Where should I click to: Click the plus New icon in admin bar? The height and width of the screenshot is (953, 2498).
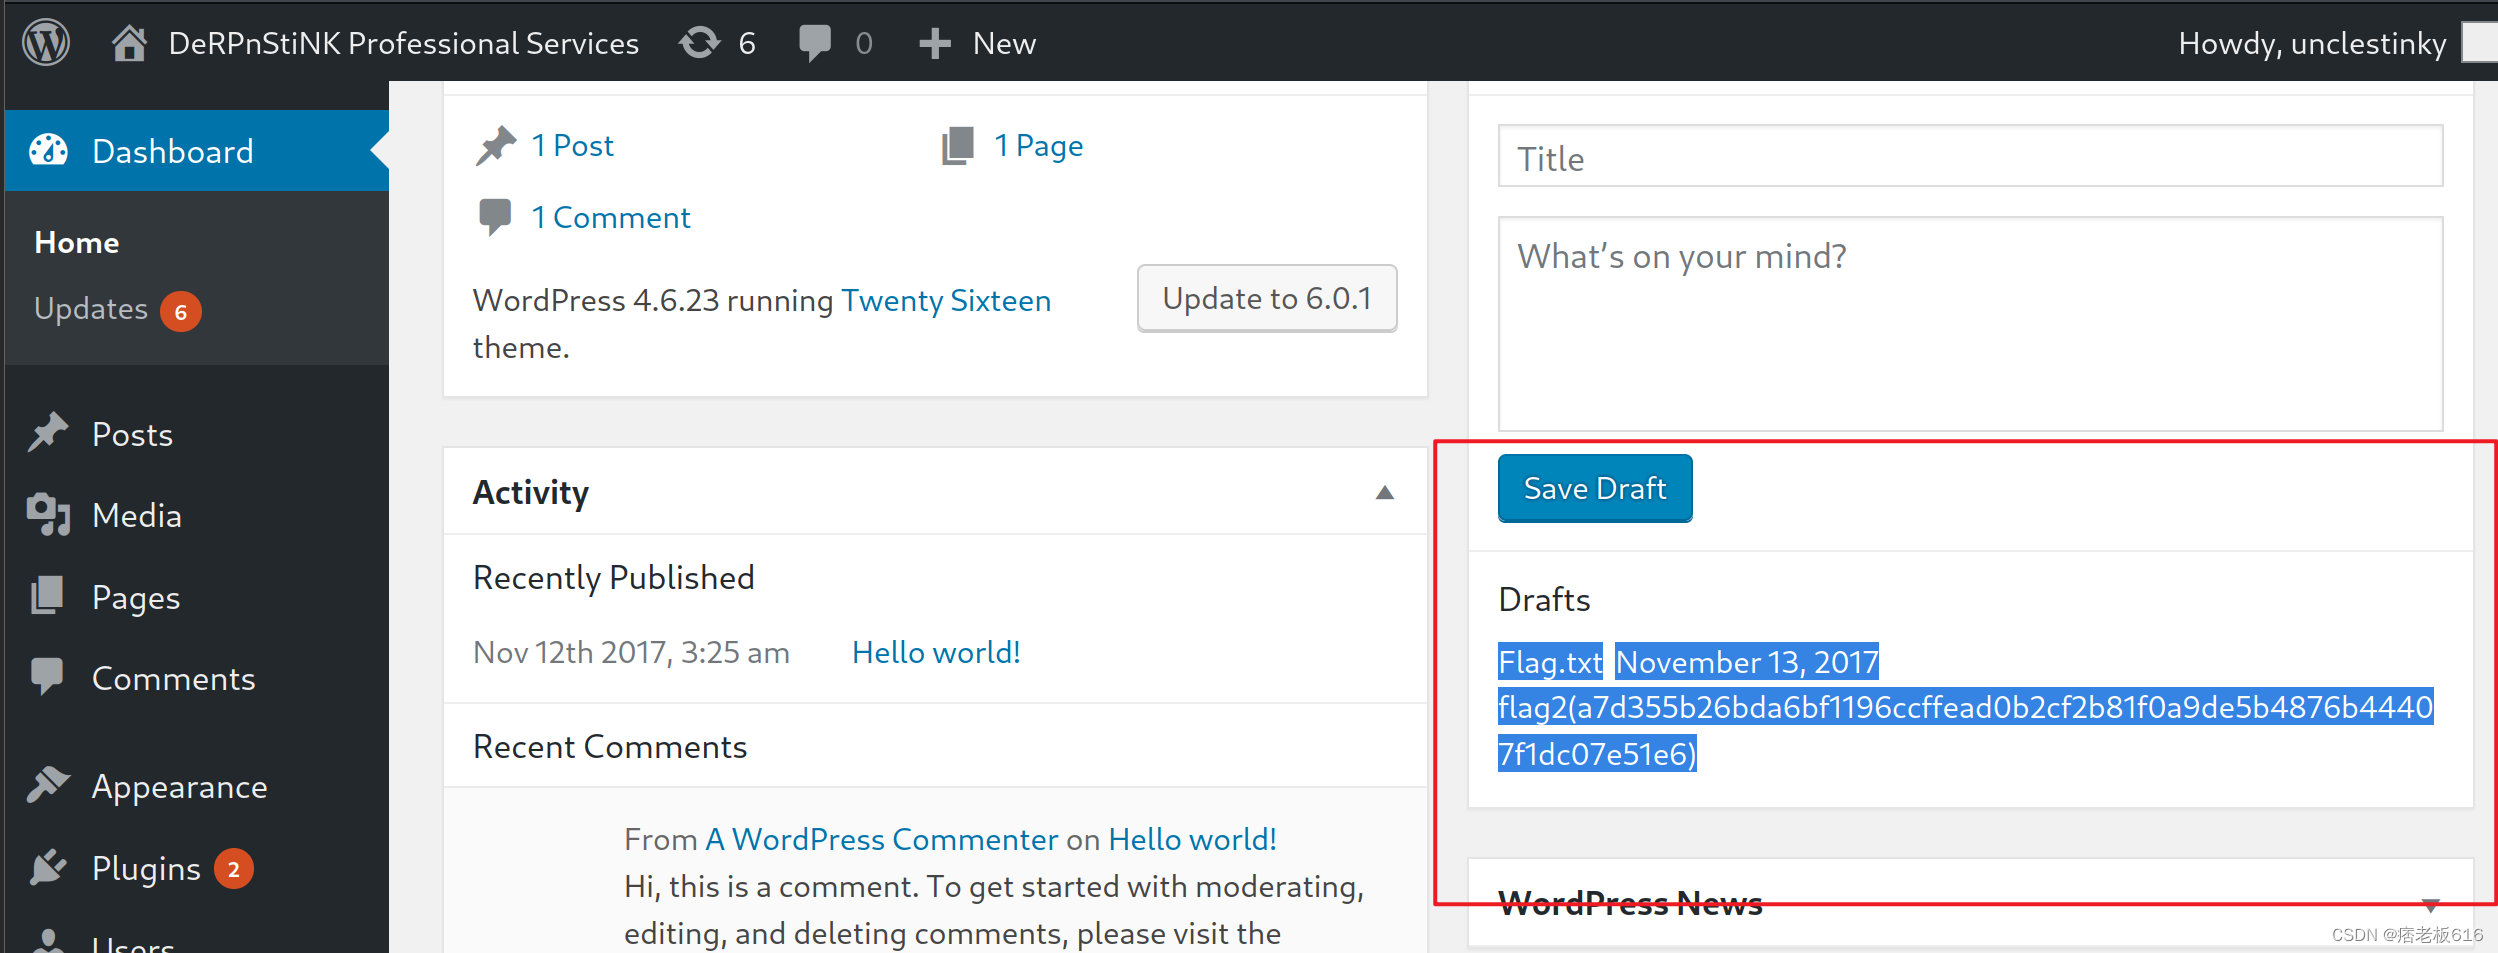tap(934, 43)
